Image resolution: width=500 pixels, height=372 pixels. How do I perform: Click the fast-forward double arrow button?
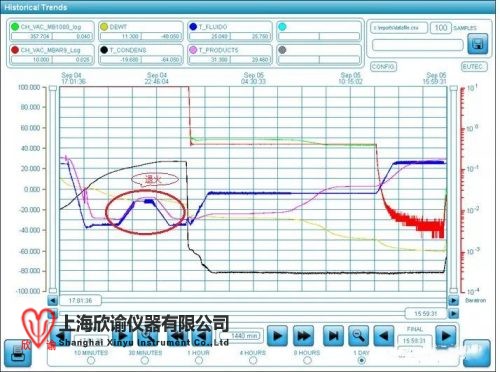coord(303,336)
